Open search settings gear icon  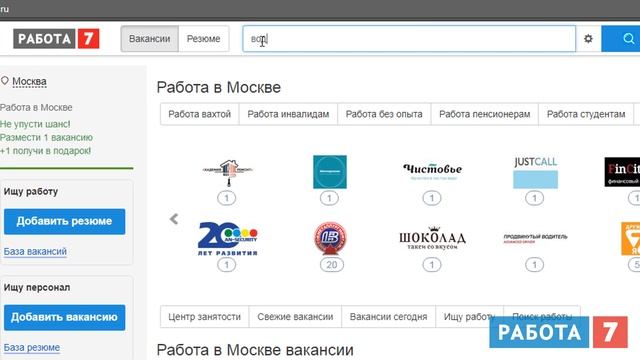point(588,39)
